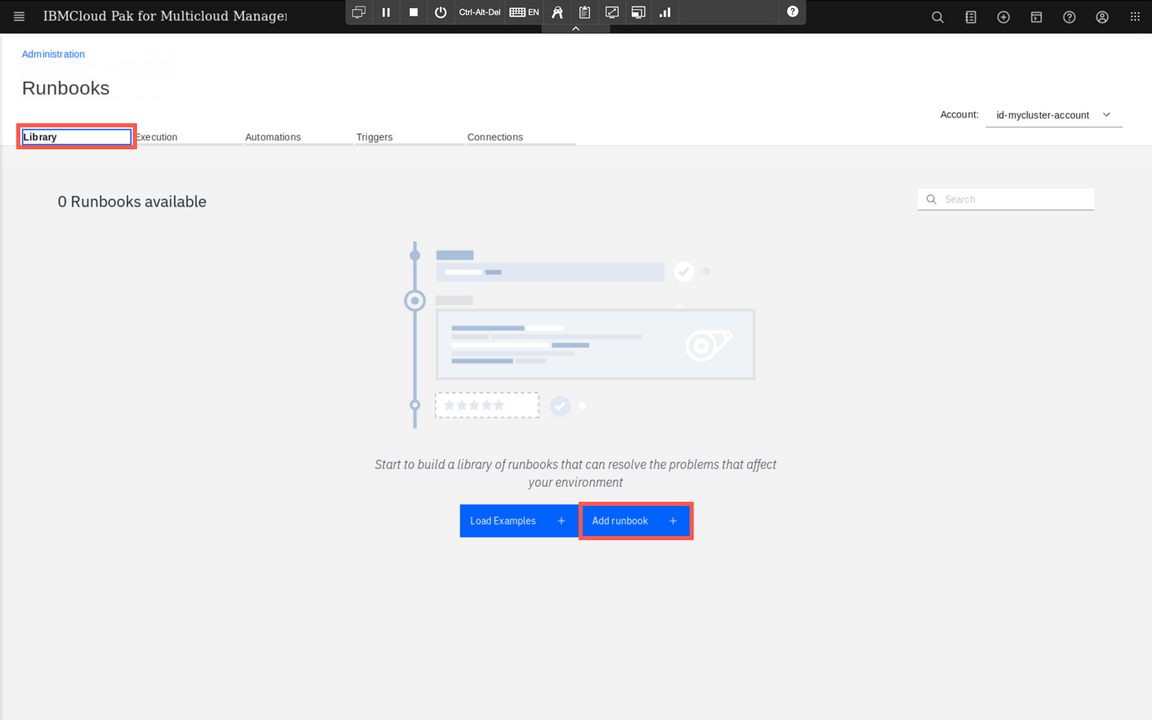1152x720 pixels.
Task: Open the hamburger navigation menu
Action: (x=19, y=16)
